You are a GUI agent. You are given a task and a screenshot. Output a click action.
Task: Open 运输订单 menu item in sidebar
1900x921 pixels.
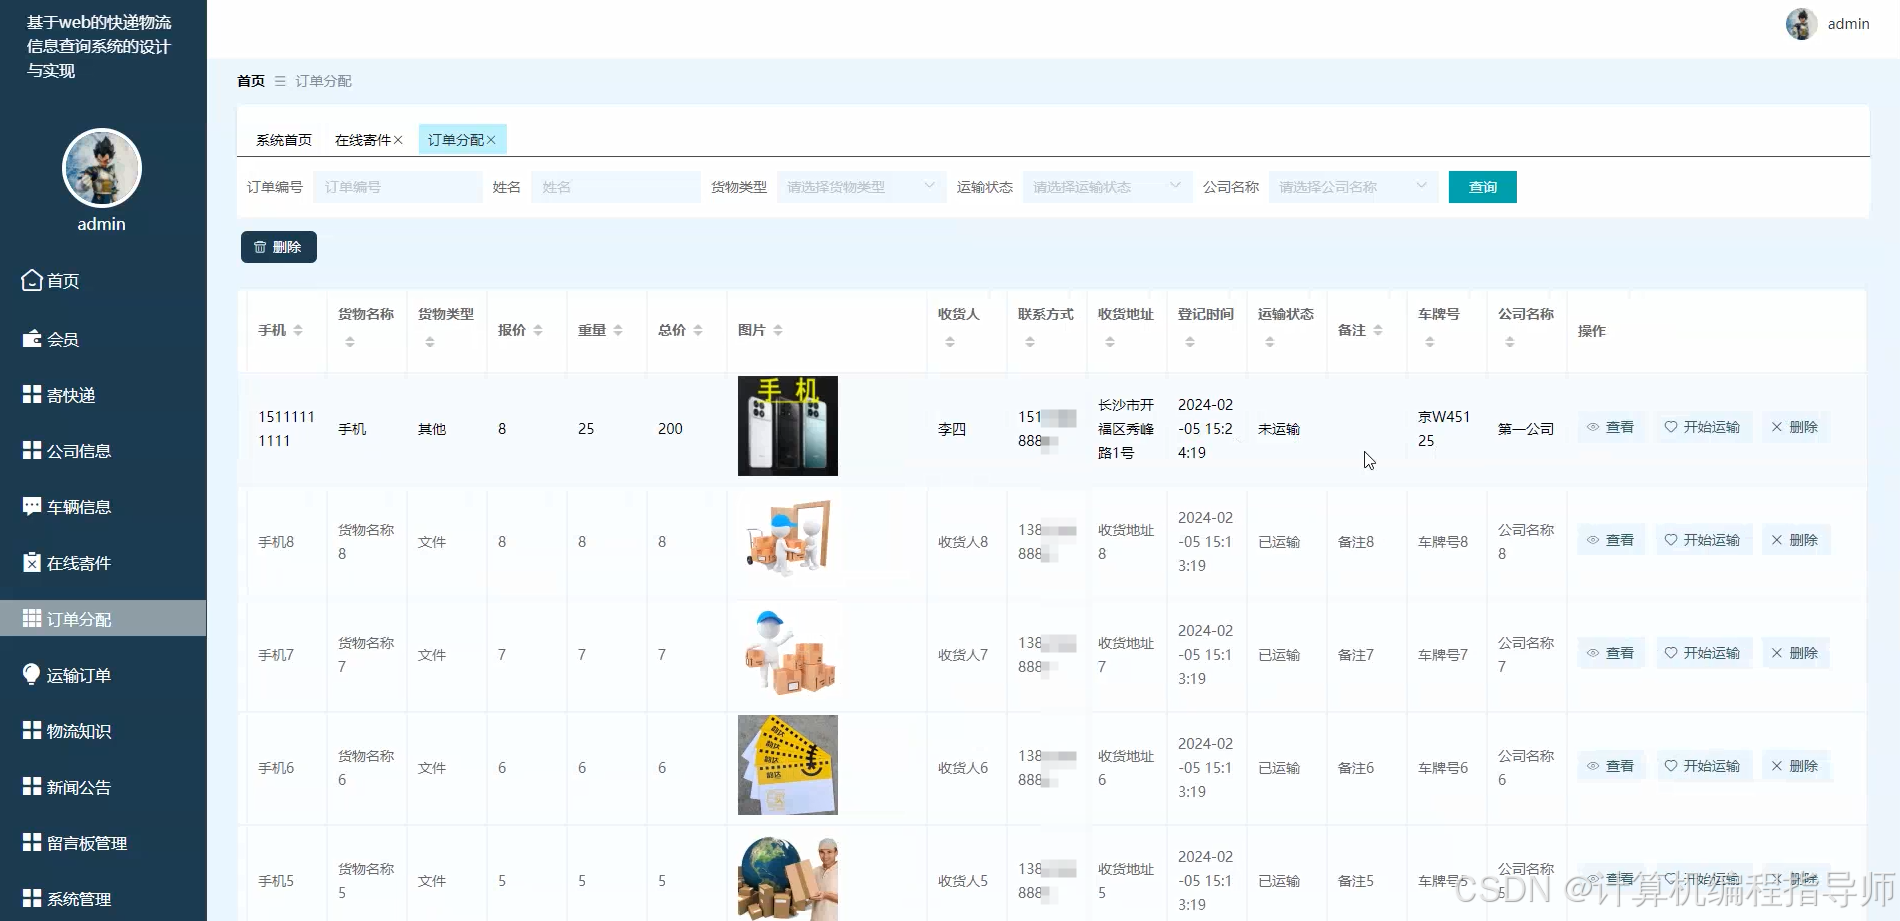tap(103, 675)
